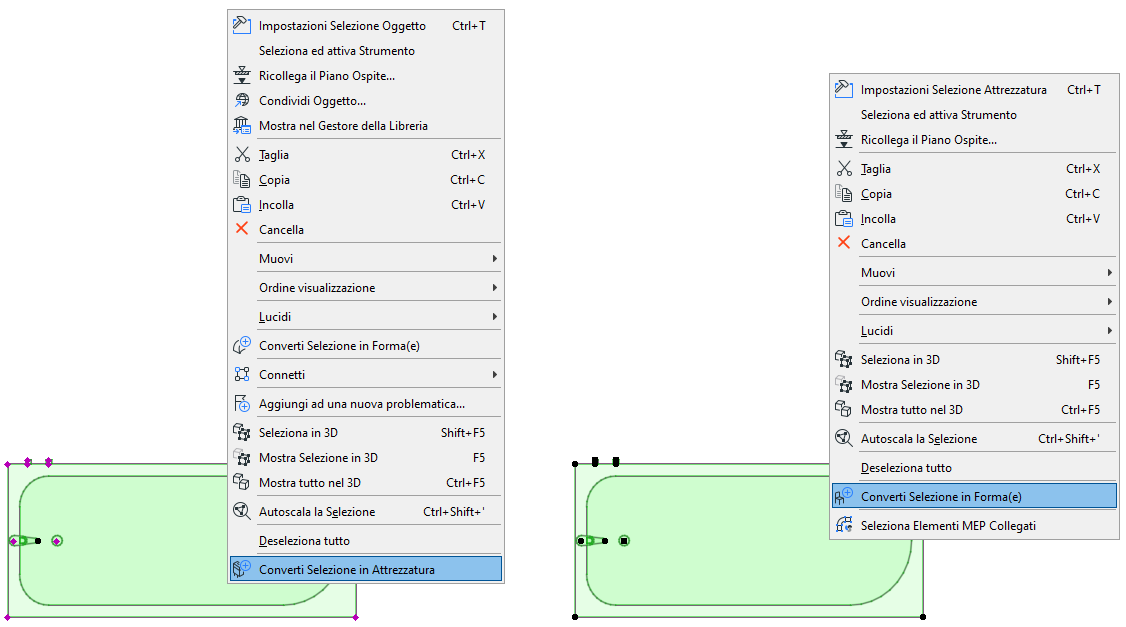Image resolution: width=1126 pixels, height=627 pixels.
Task: Choose Seleziona Elementi MEP Collegati
Action: click(x=974, y=525)
